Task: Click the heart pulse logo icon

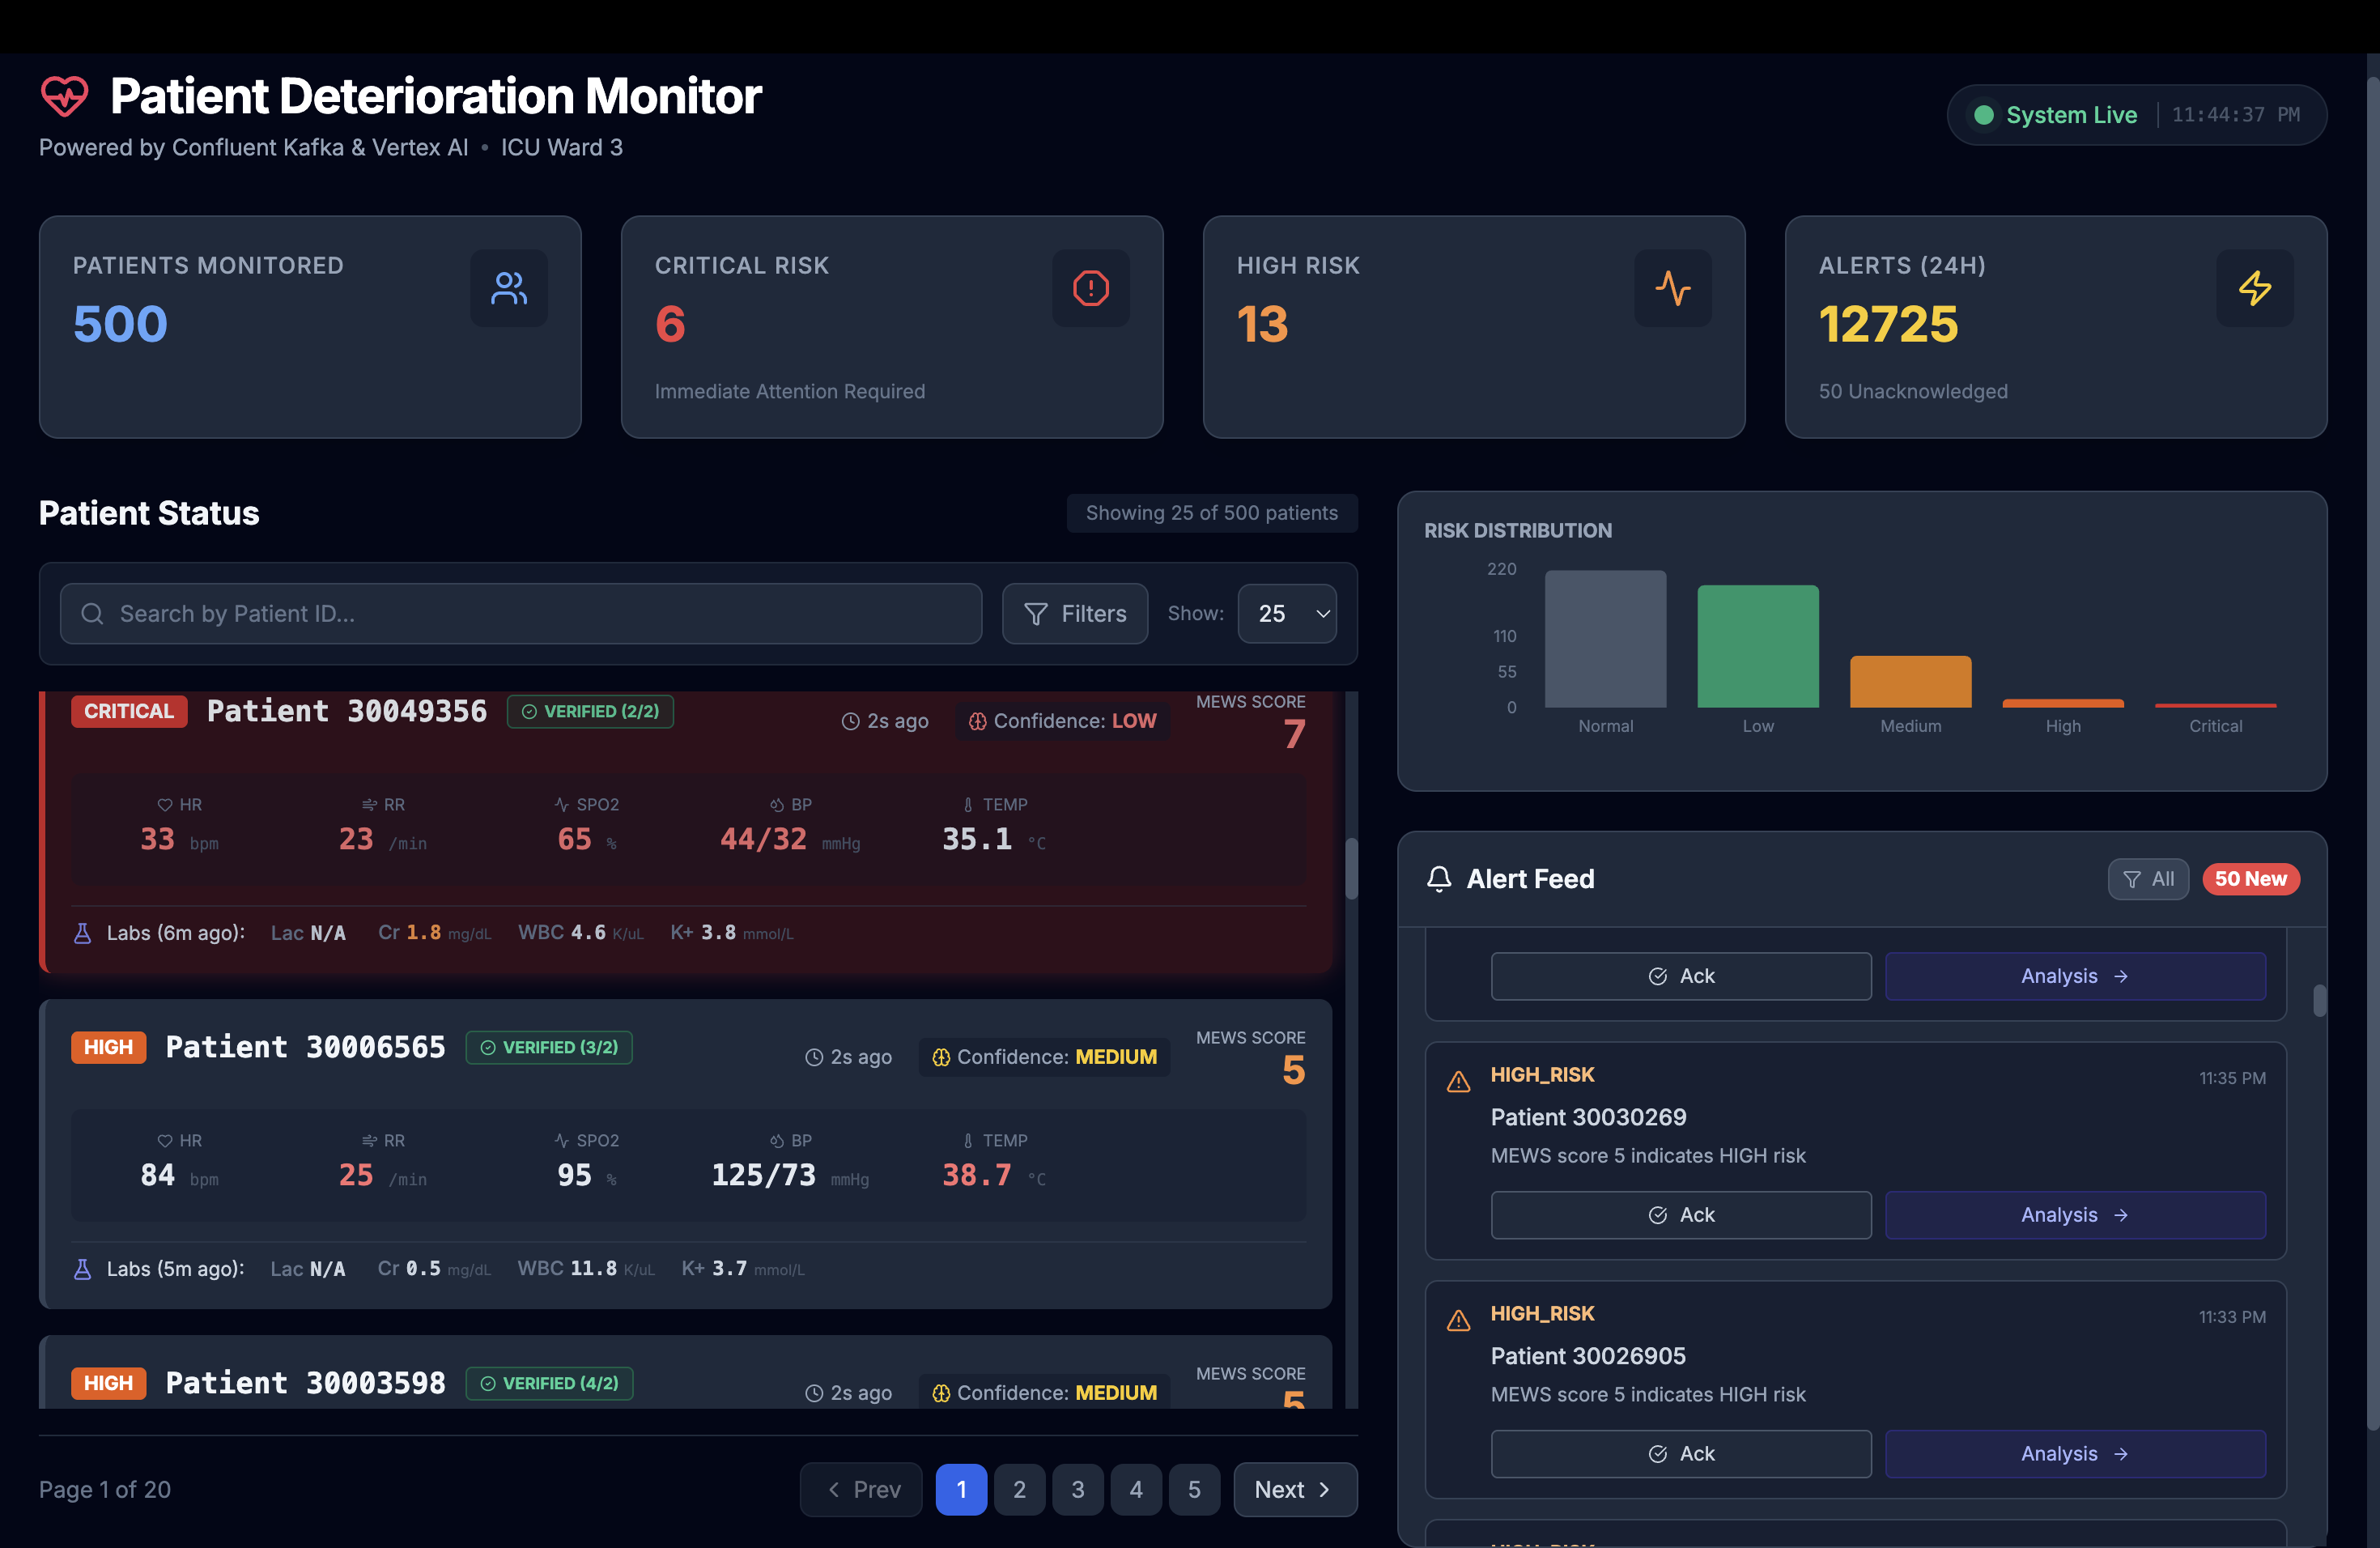Action: pos(64,97)
